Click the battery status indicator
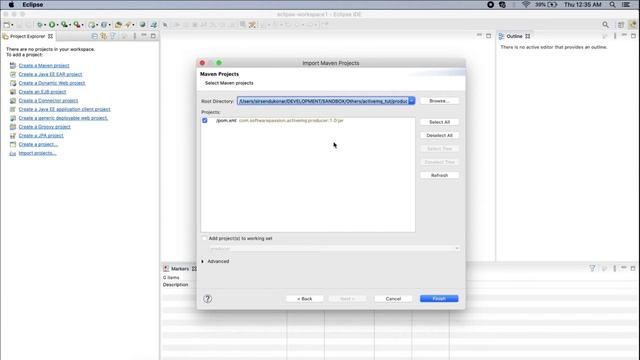Screen dimensions: 640x360 (547, 4)
